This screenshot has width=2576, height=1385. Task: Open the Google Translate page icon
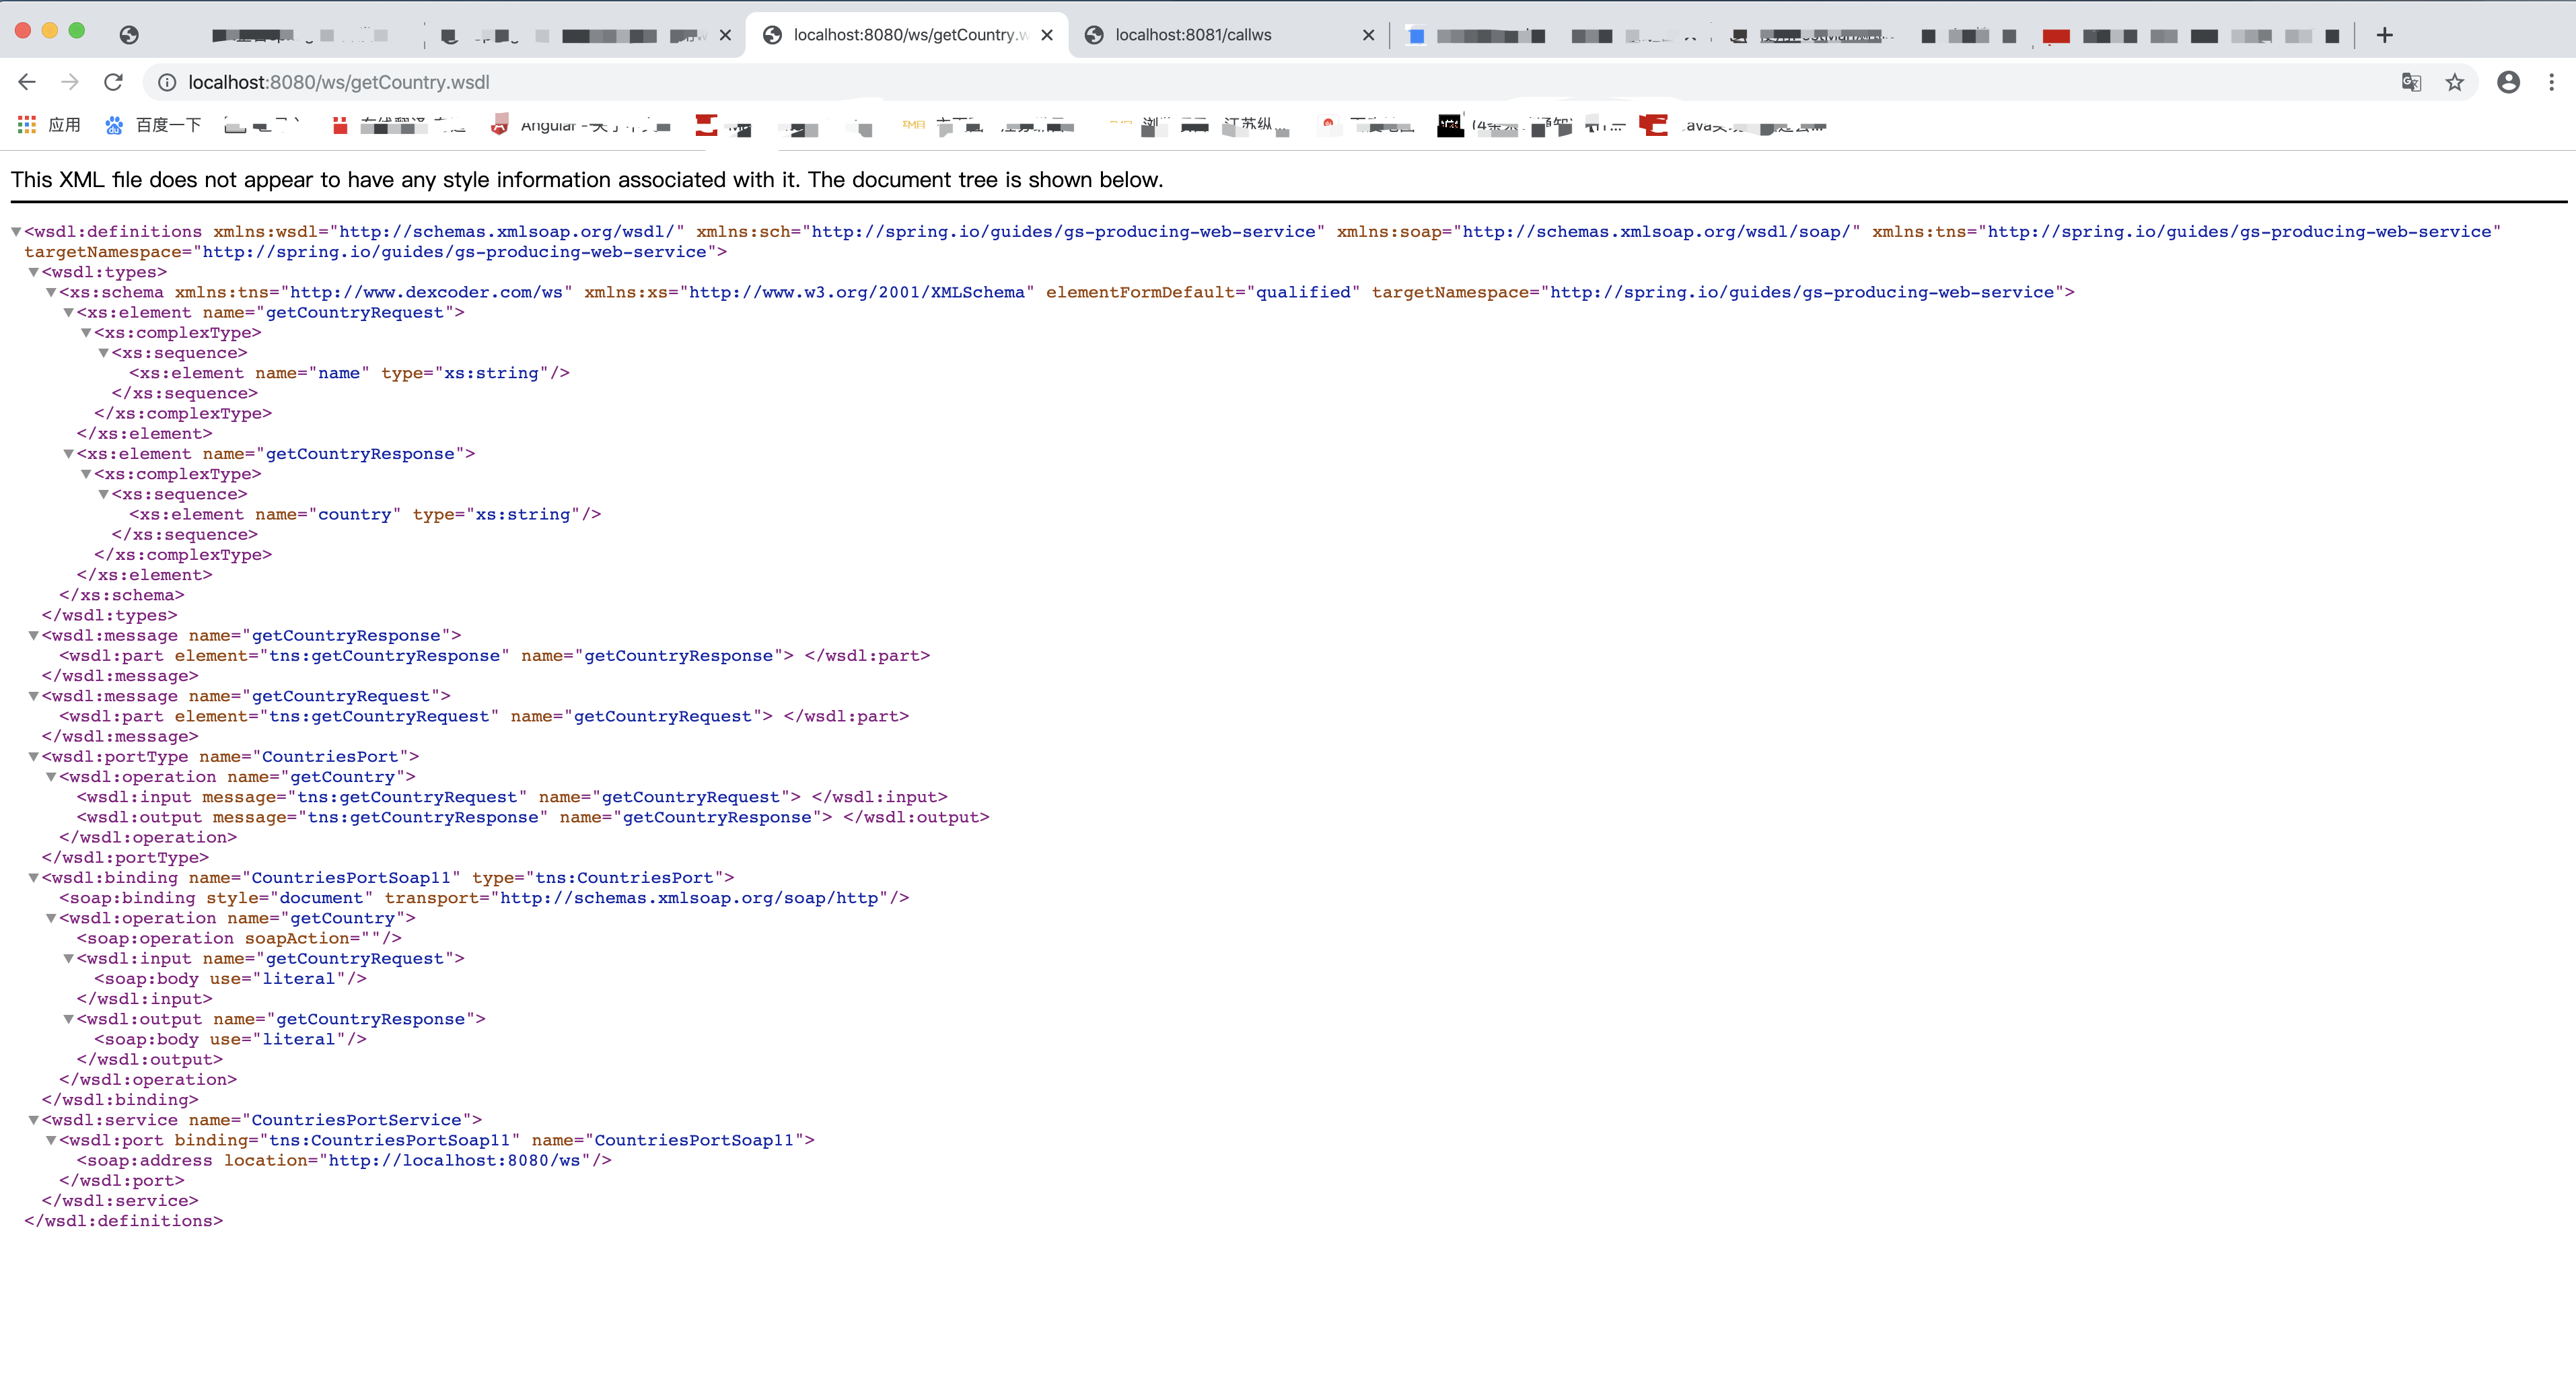pos(2411,82)
